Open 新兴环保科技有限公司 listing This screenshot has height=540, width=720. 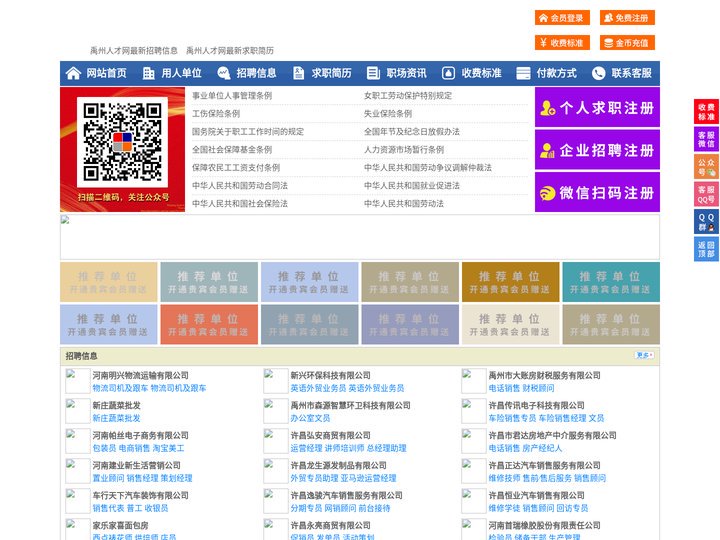[331, 375]
